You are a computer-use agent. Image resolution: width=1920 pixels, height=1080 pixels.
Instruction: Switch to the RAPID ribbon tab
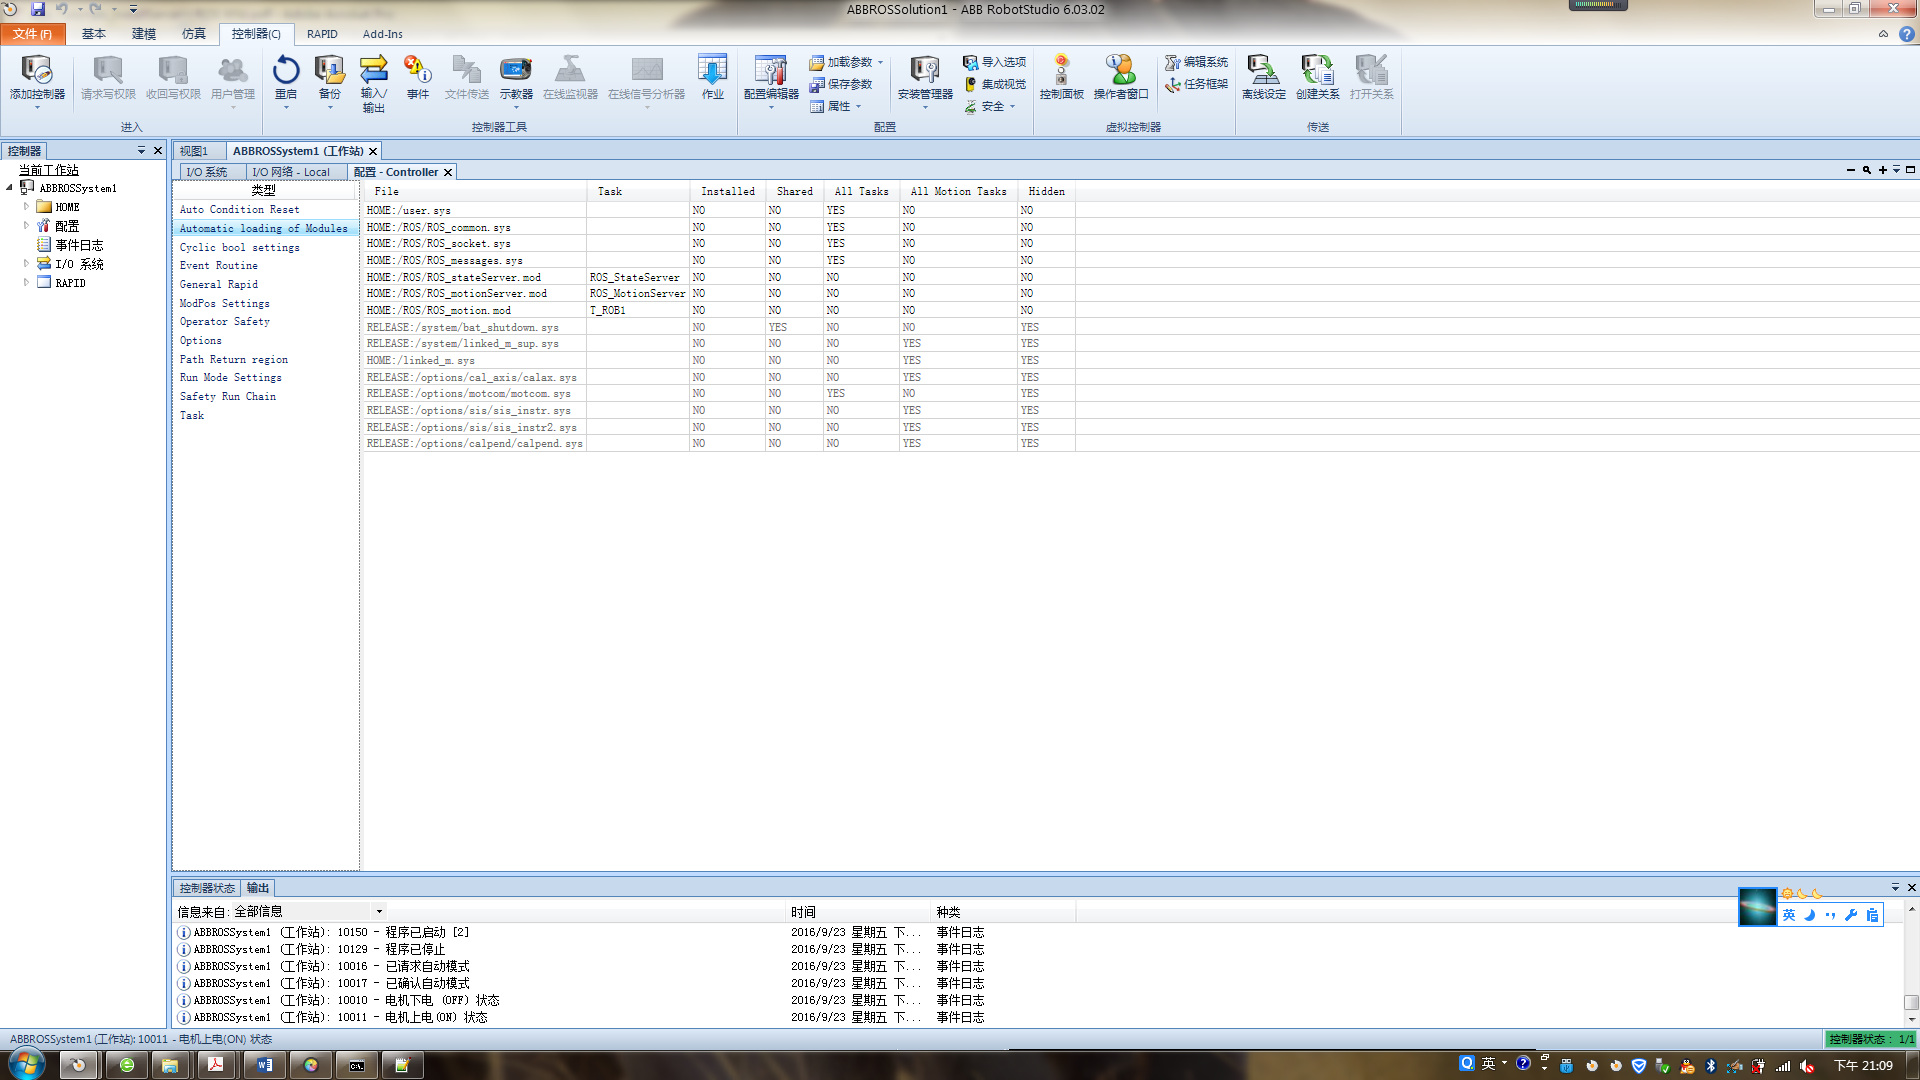(x=322, y=34)
